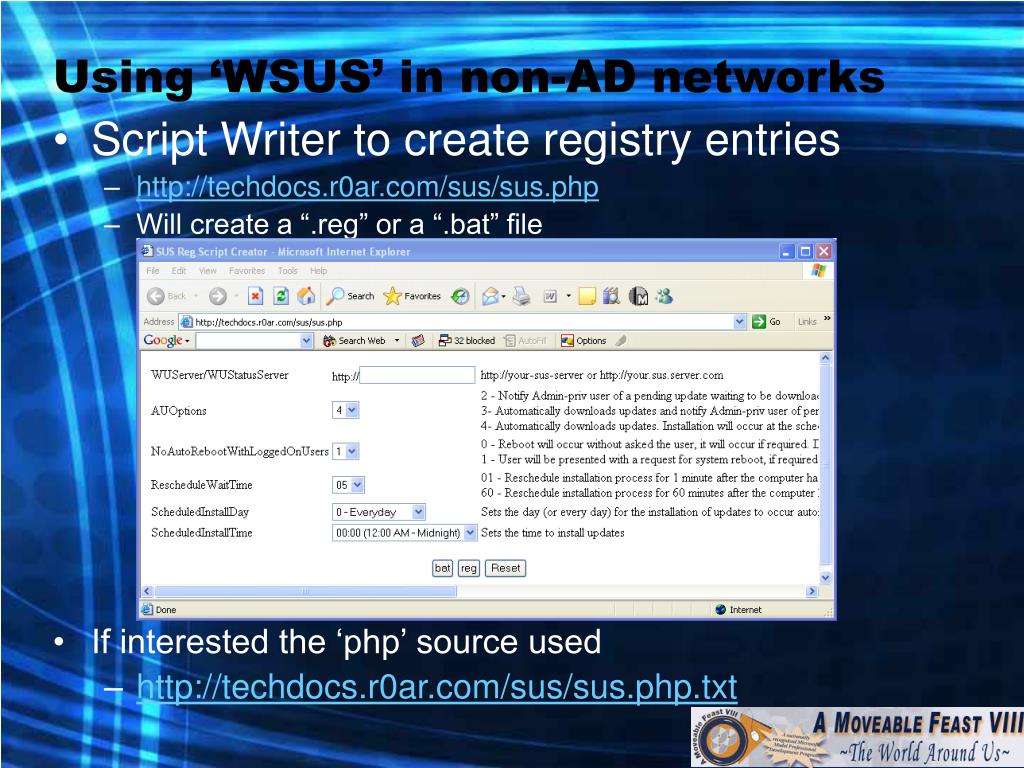Click the AutoFill toolbar button
The height and width of the screenshot is (768, 1024).
click(526, 341)
